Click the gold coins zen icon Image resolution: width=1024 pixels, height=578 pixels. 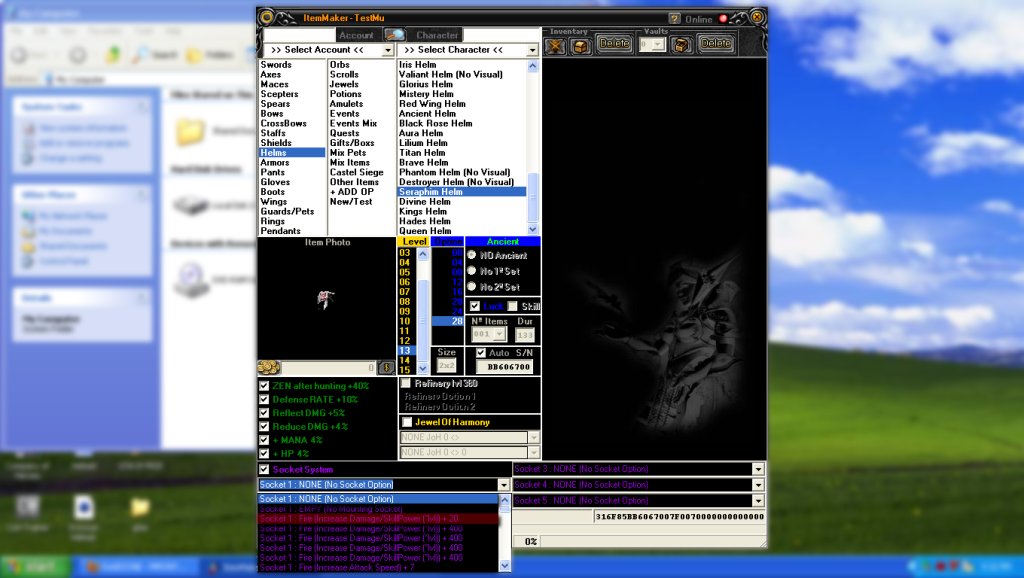[267, 367]
